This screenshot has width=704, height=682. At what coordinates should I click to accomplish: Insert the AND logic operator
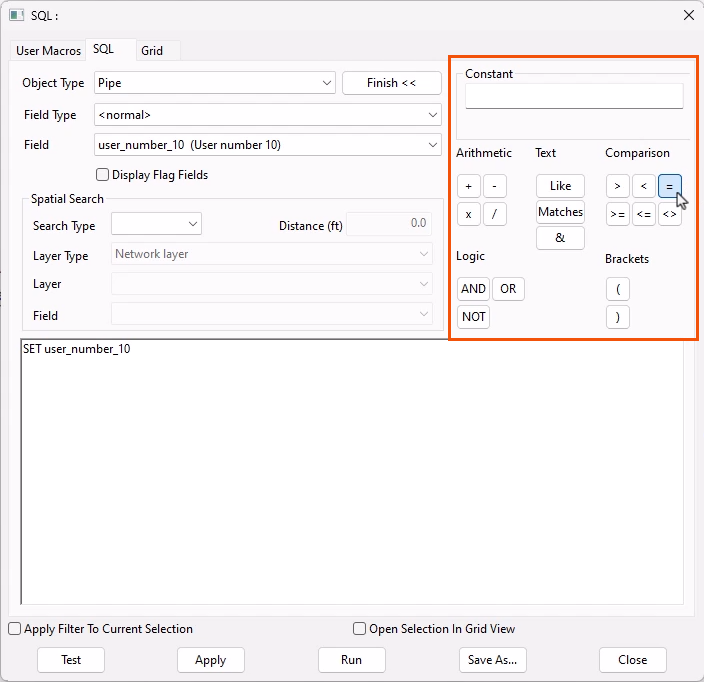point(473,289)
